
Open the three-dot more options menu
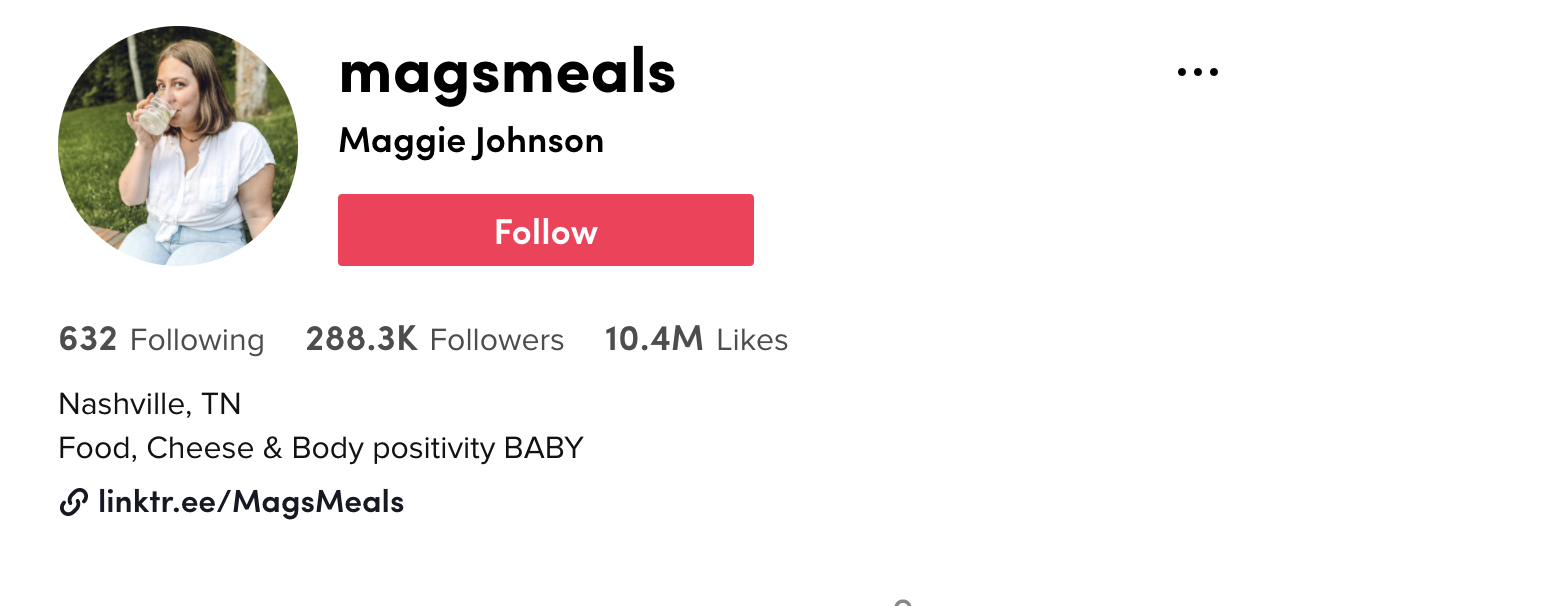1198,72
